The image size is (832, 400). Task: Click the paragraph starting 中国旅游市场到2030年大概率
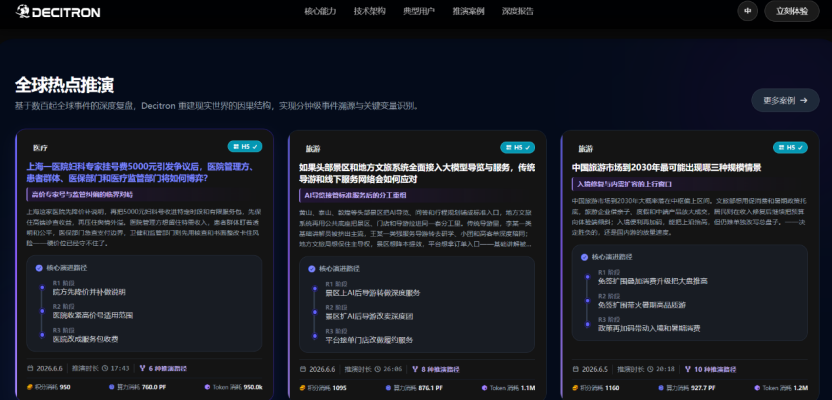tap(689, 216)
